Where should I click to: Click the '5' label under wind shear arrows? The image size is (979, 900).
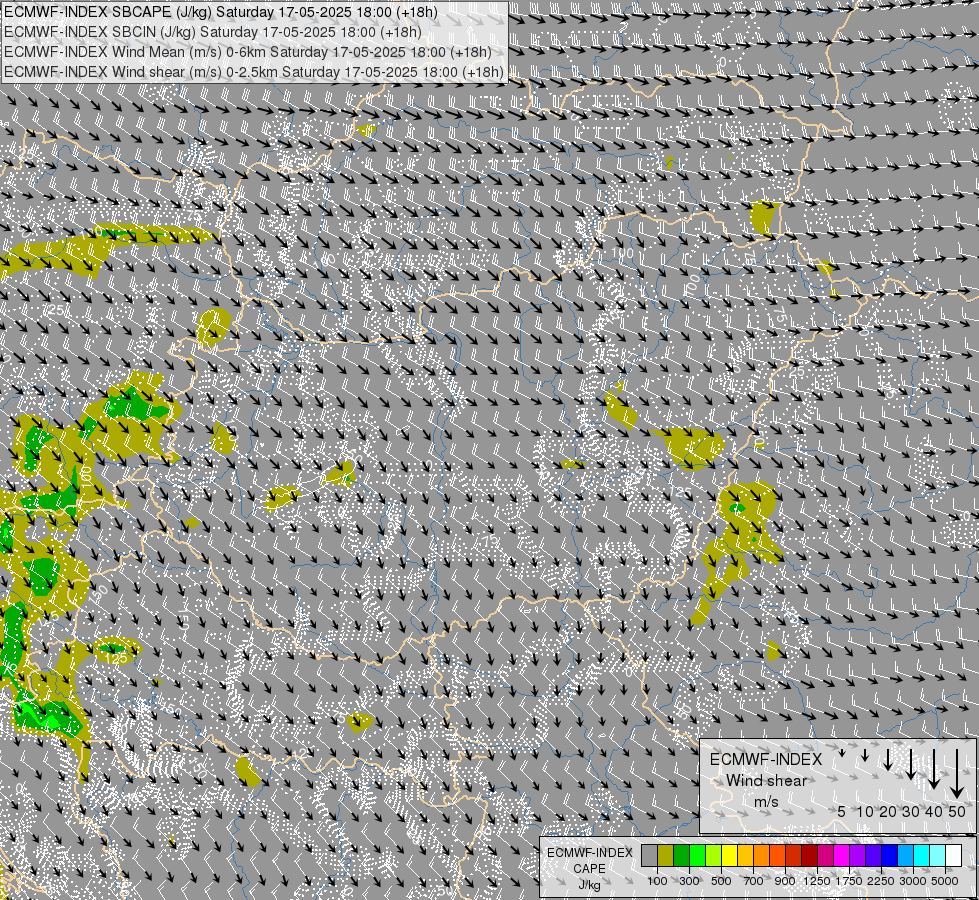(842, 811)
